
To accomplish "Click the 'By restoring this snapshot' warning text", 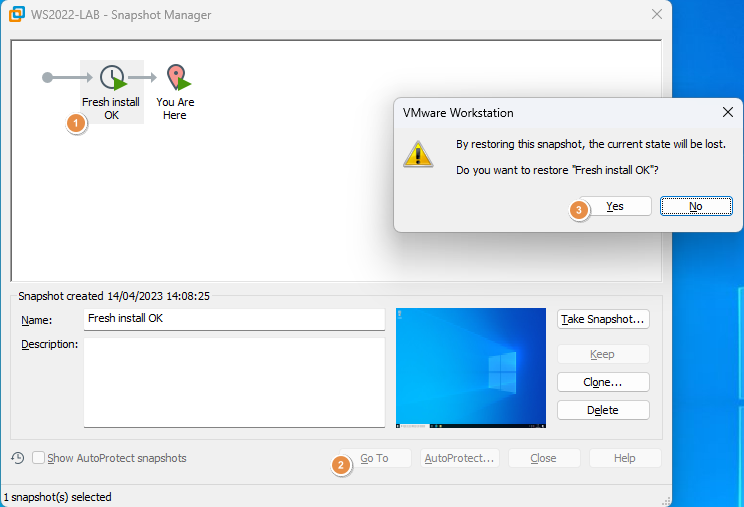I will pyautogui.click(x=591, y=144).
